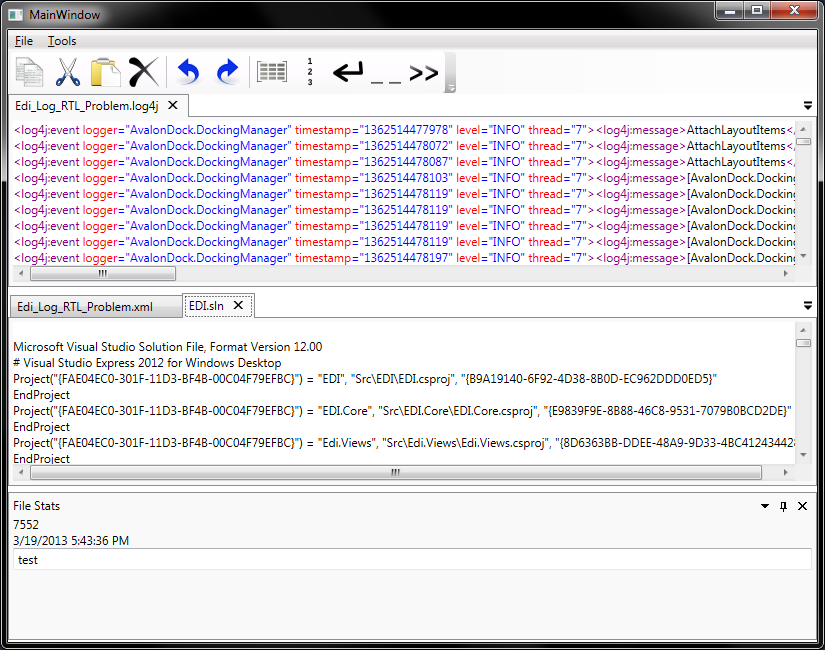Click the >> toolbar icon
Viewport: 825px width, 650px height.
pos(424,73)
